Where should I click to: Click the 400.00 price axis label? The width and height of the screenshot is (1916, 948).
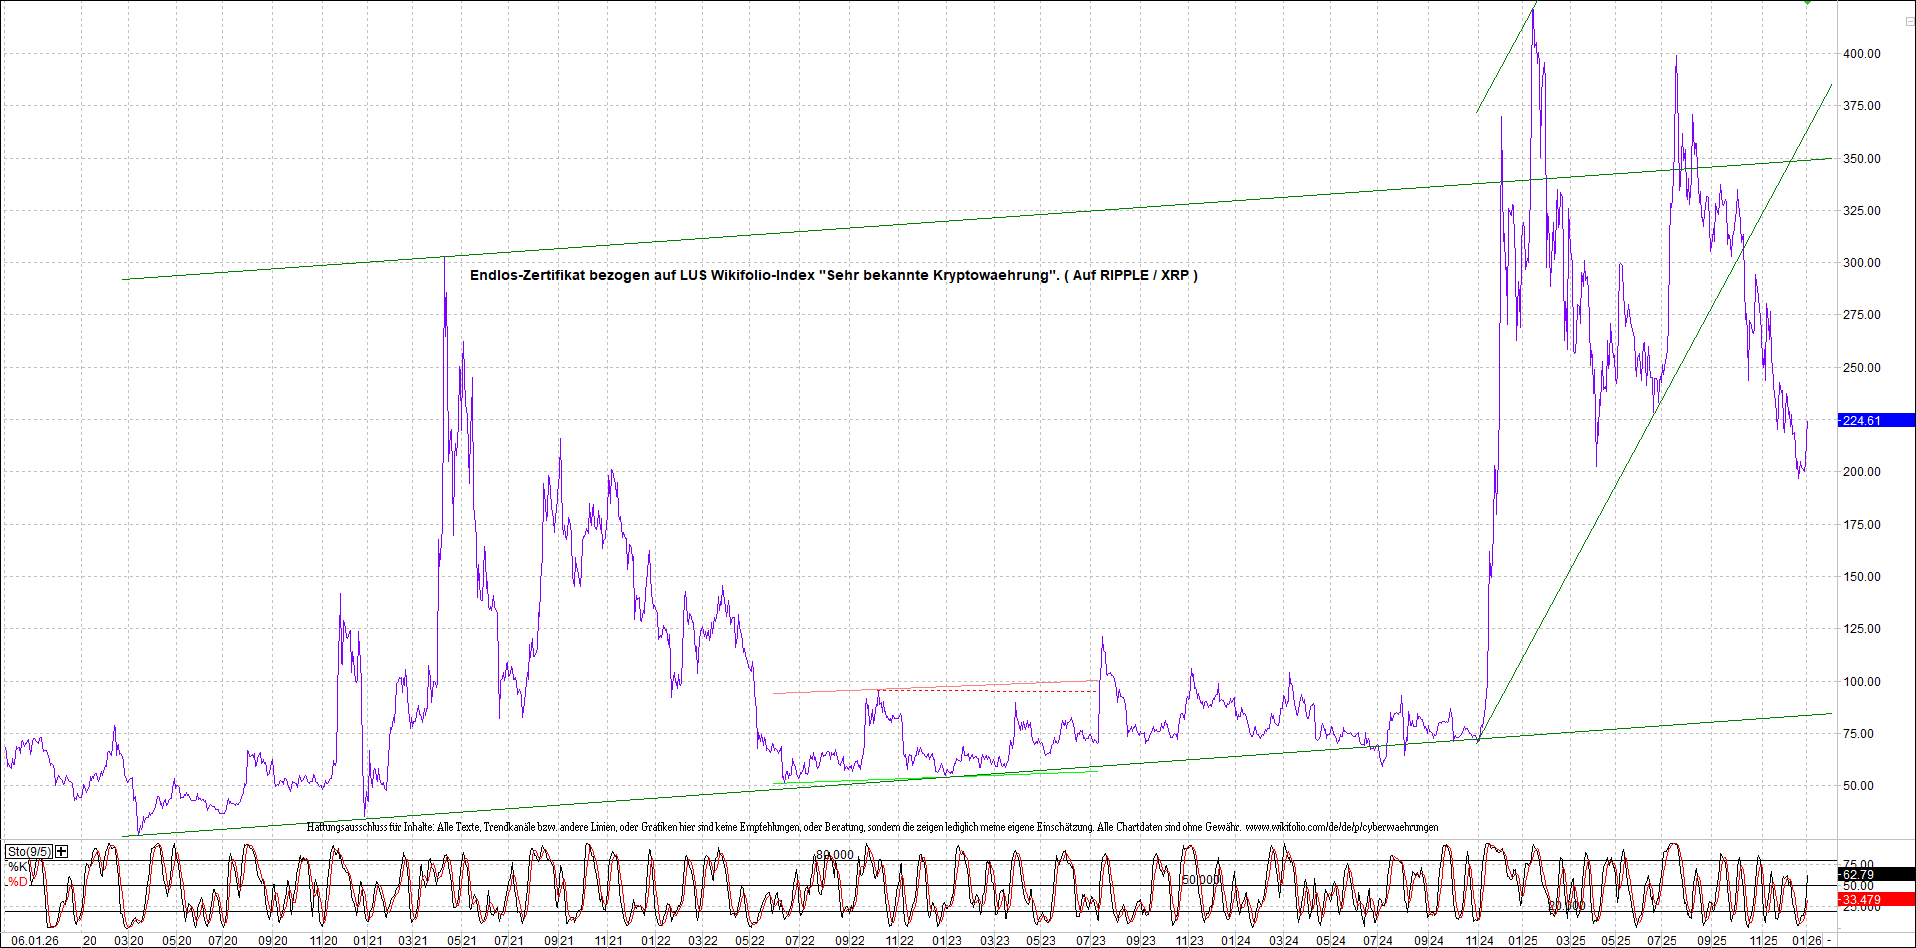click(1861, 54)
